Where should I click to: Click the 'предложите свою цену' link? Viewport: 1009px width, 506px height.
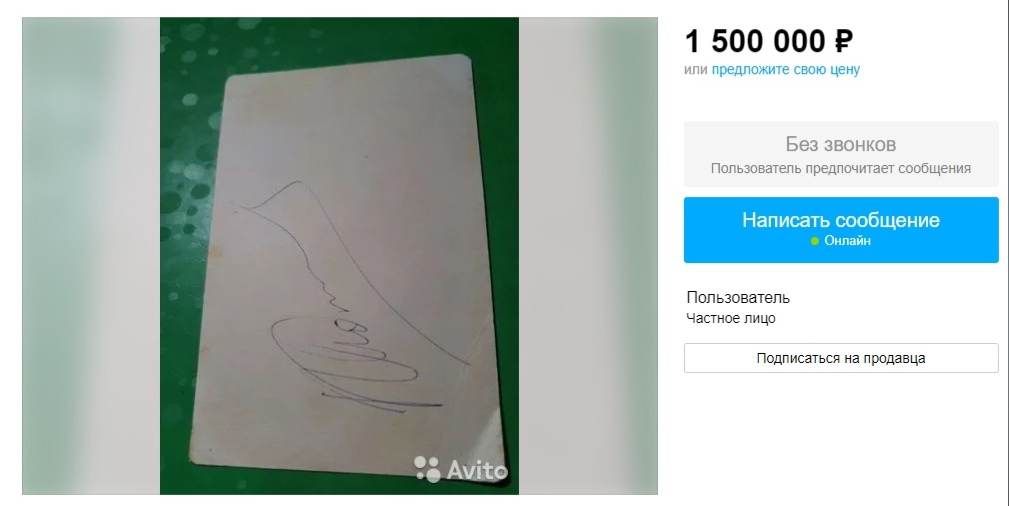tap(785, 70)
